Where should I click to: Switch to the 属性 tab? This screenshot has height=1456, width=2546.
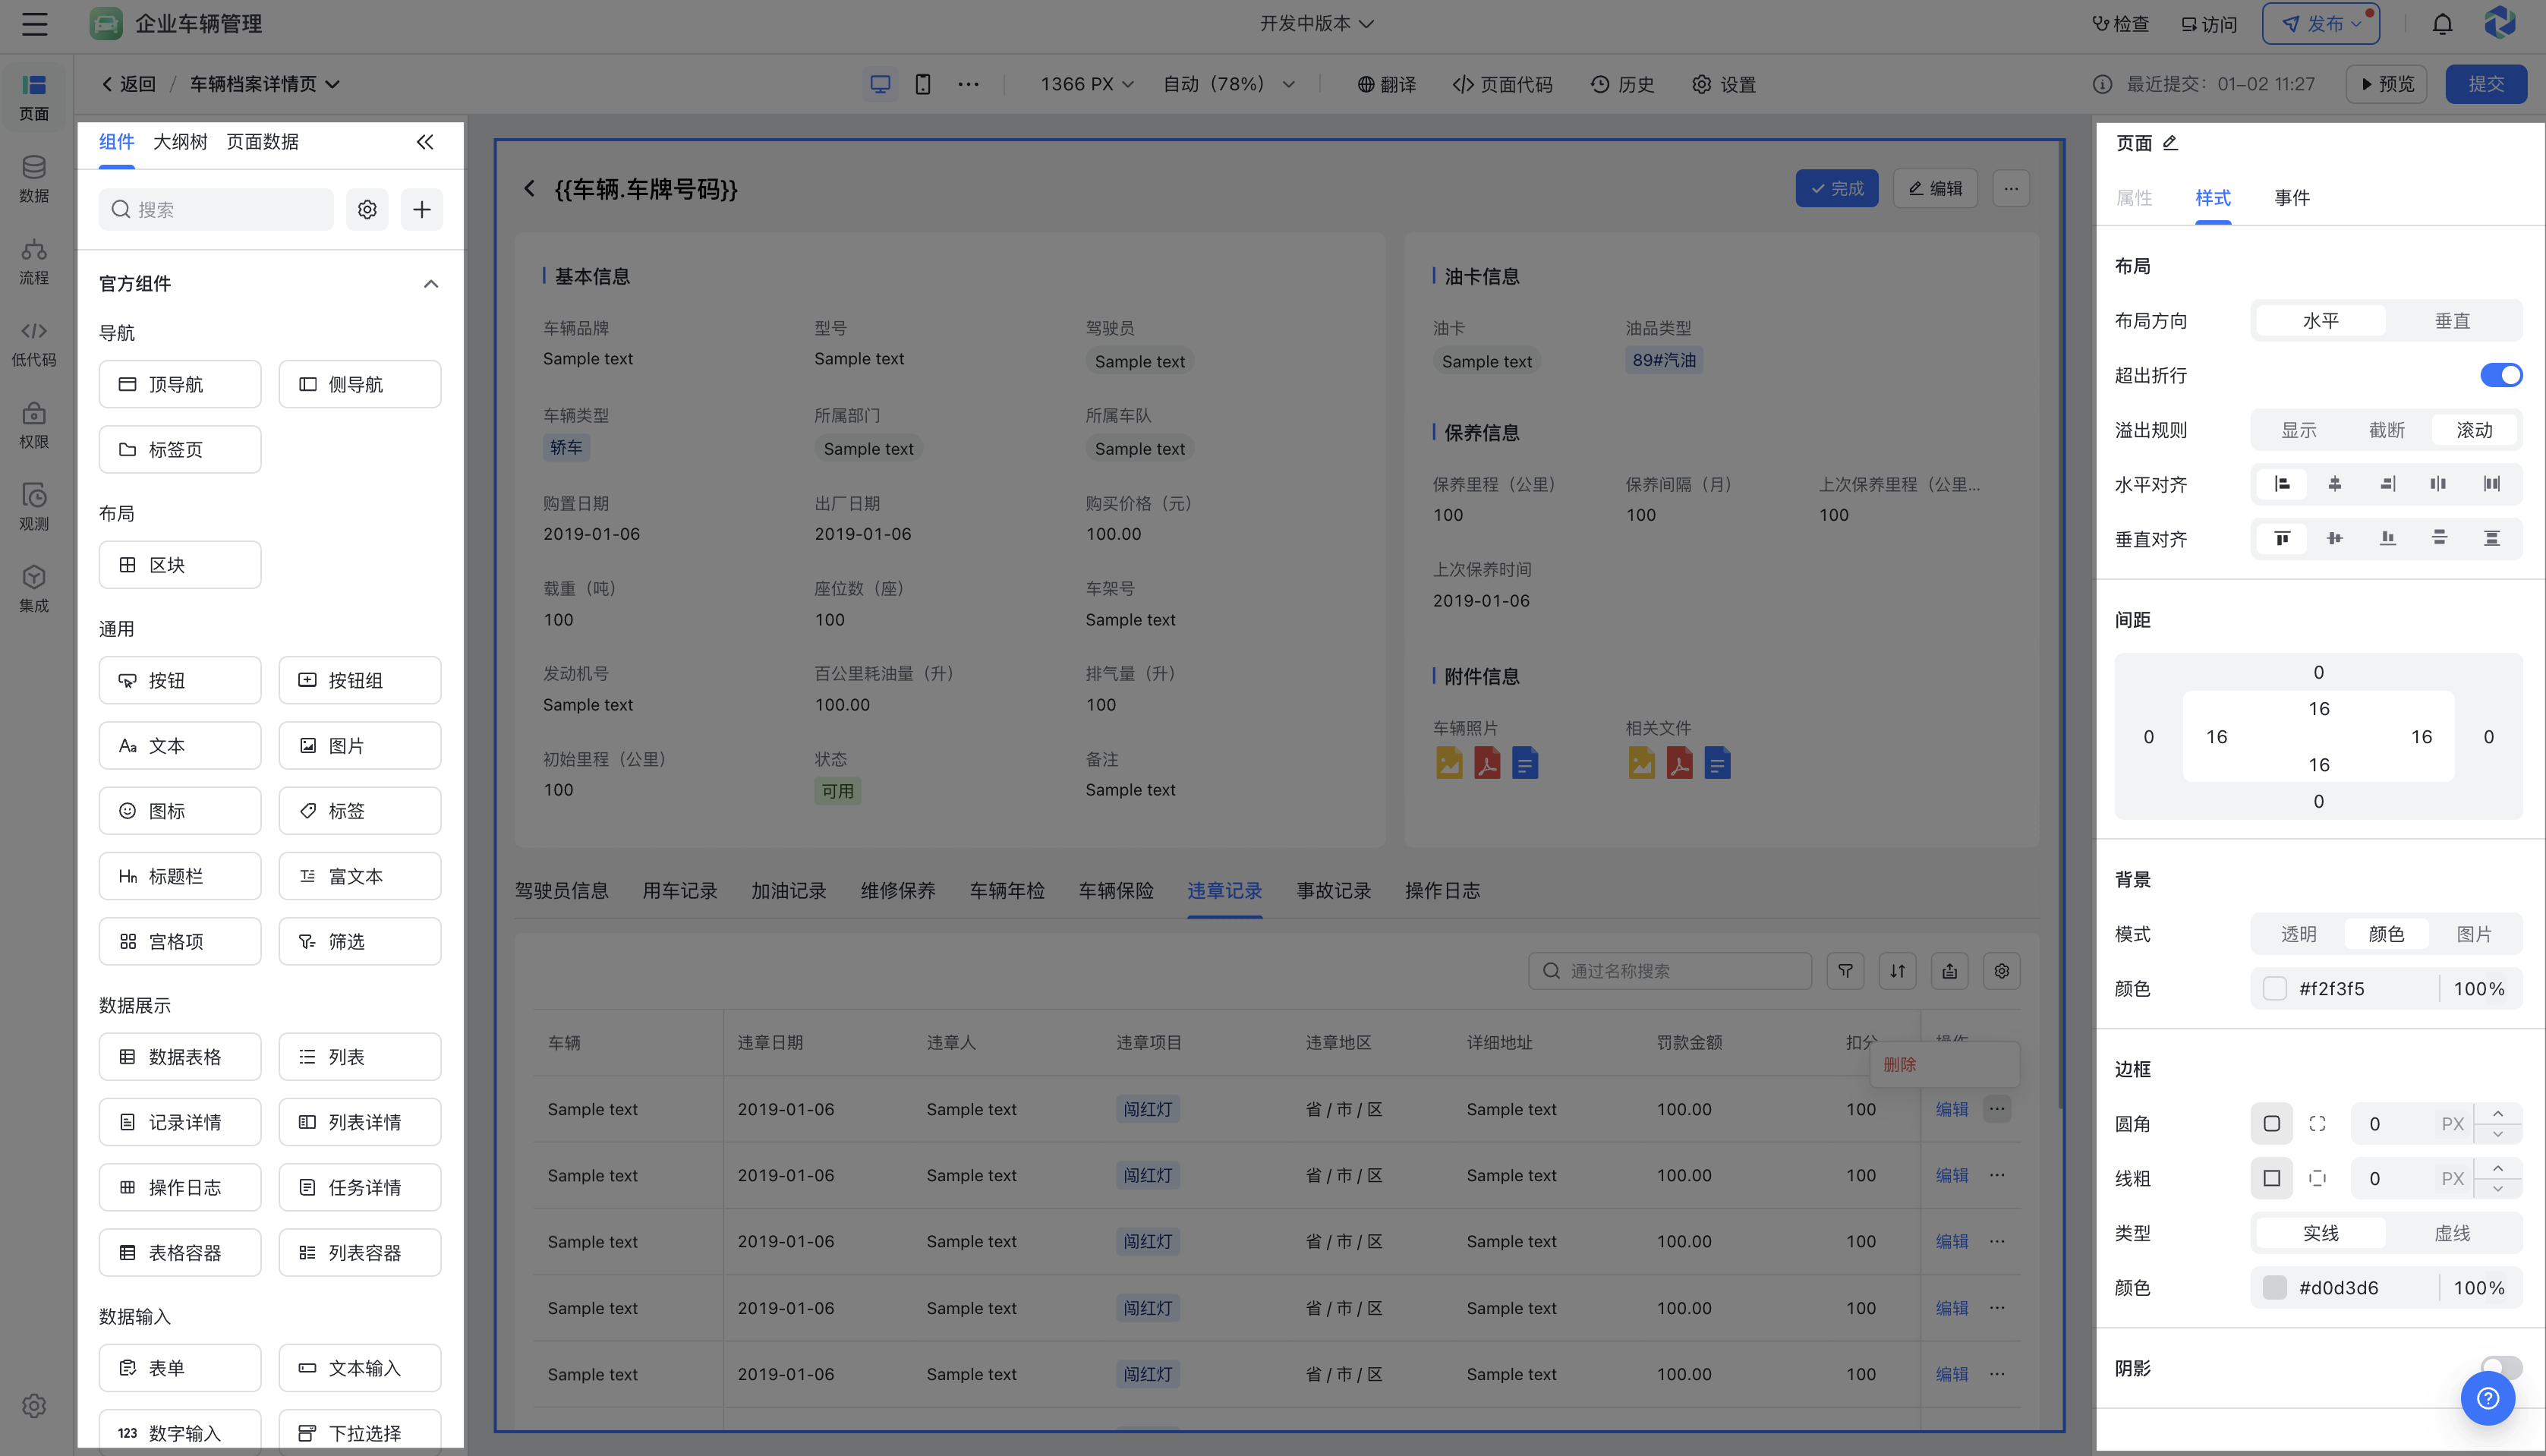point(2133,198)
